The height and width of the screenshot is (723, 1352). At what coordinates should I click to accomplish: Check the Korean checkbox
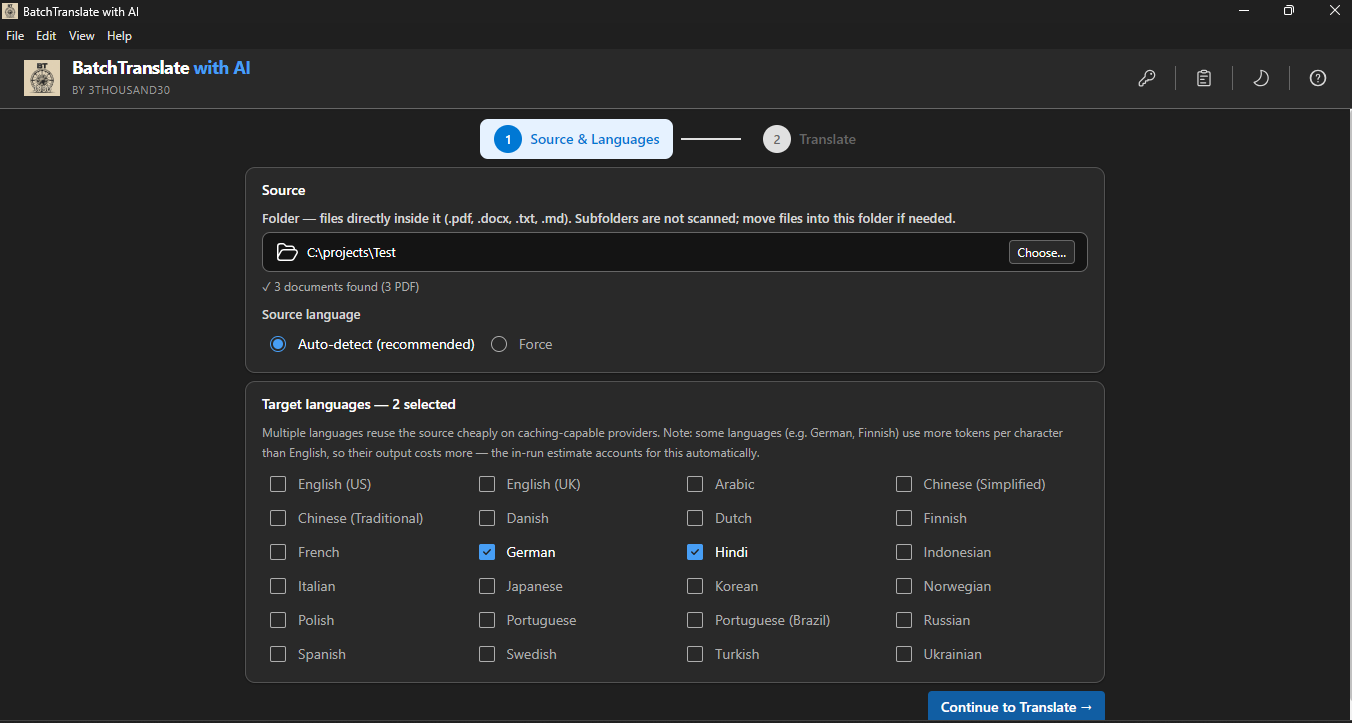tap(695, 586)
